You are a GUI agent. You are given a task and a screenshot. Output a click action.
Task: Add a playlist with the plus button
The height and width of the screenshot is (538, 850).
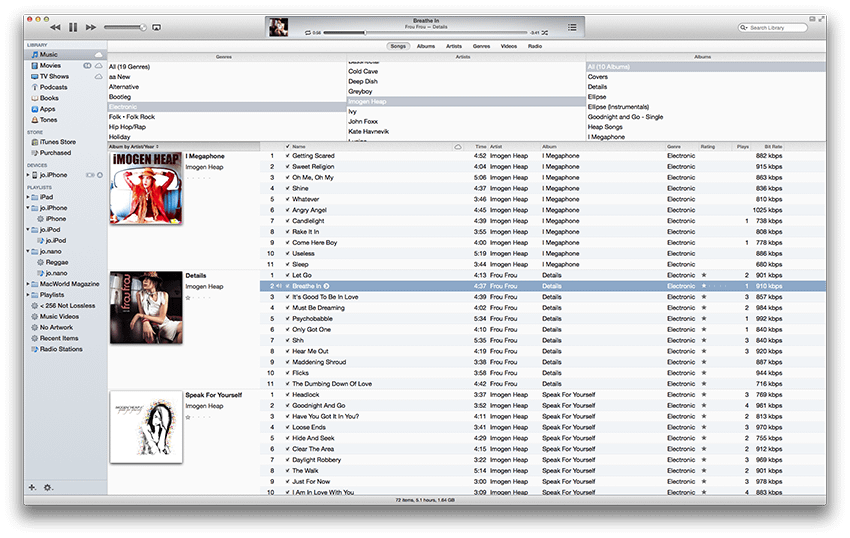pos(32,487)
